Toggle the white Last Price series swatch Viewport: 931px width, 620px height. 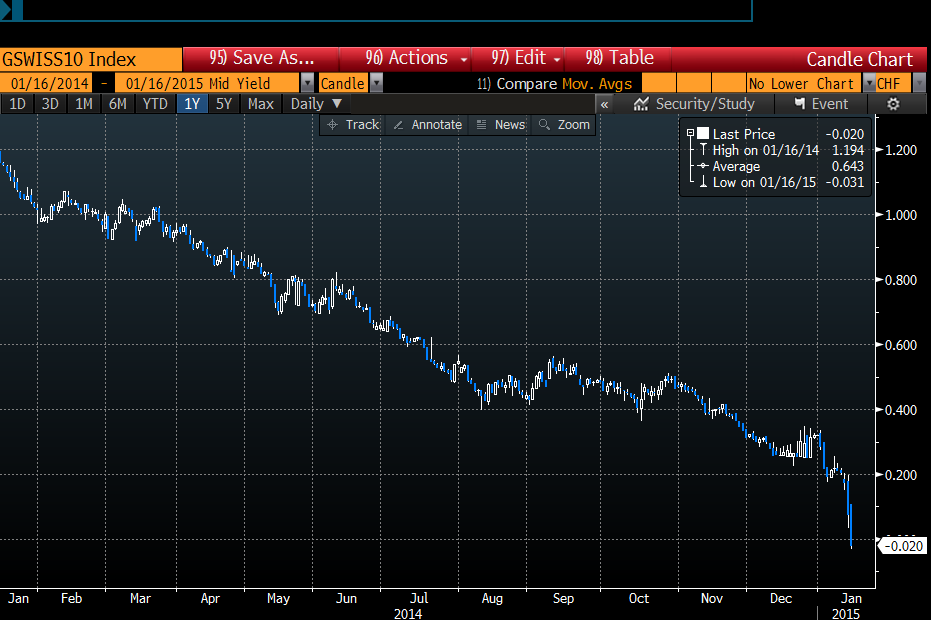(x=703, y=134)
